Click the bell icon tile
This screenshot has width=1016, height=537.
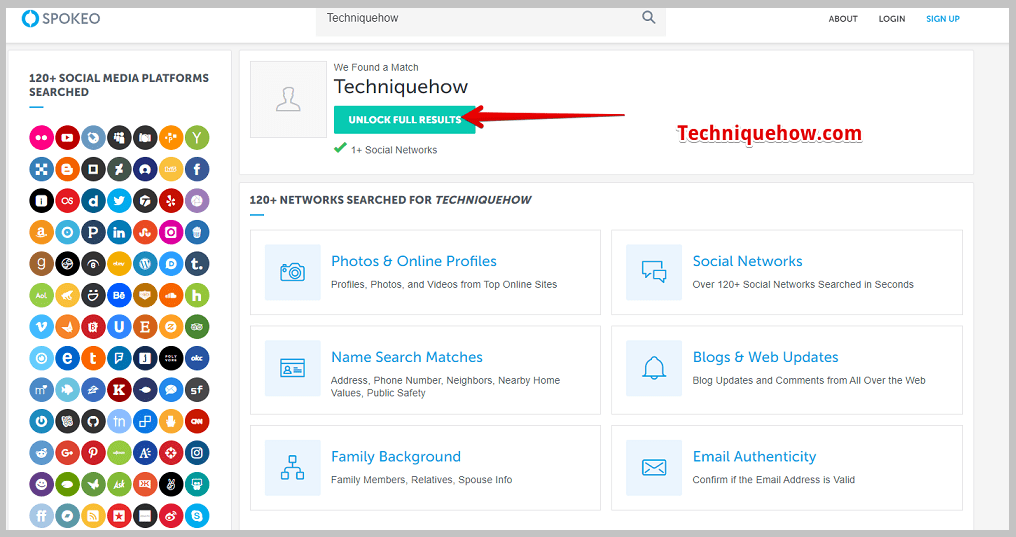pyautogui.click(x=654, y=368)
